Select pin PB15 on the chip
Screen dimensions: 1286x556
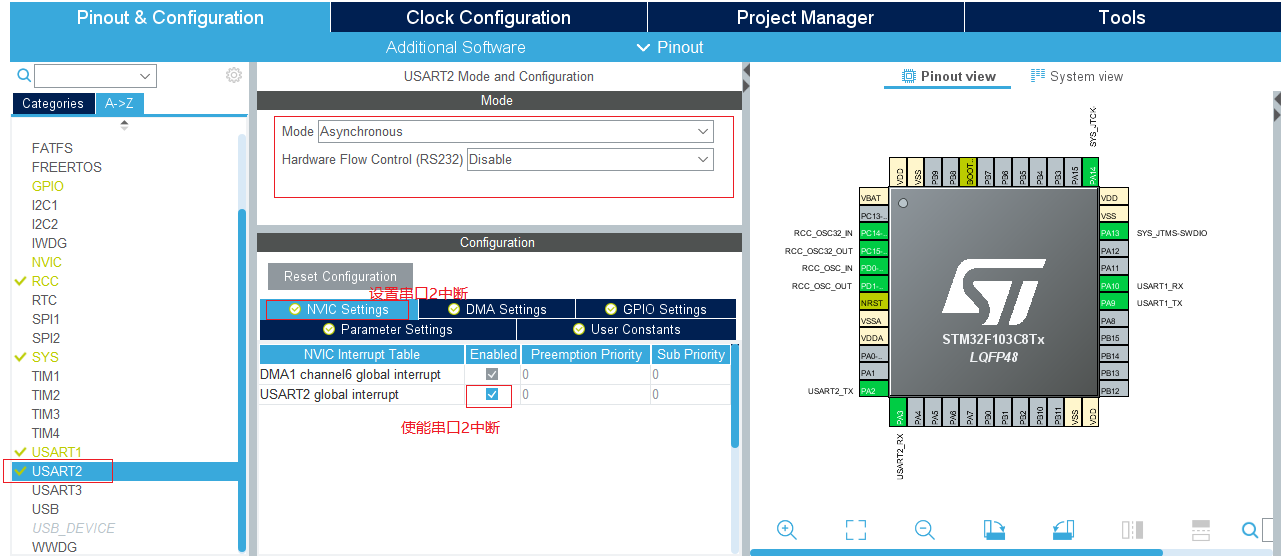1113,338
